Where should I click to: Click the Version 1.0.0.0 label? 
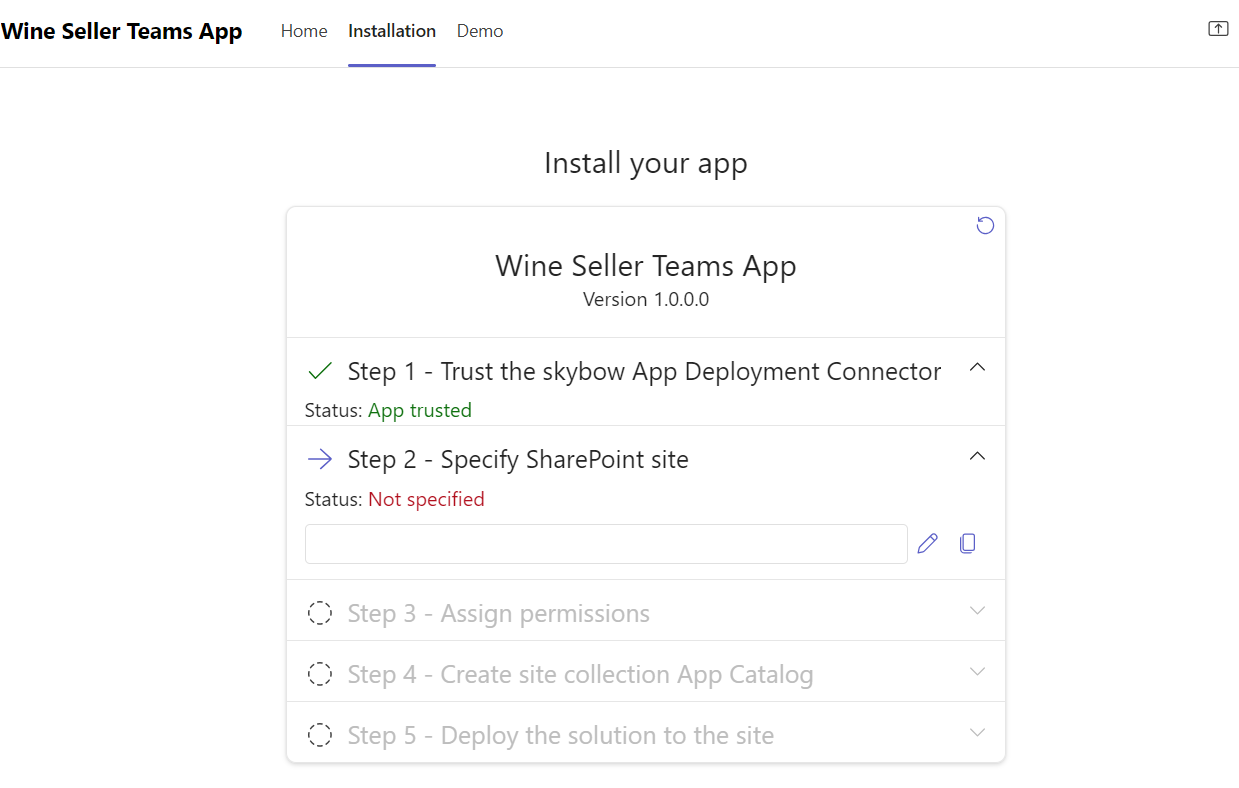646,299
